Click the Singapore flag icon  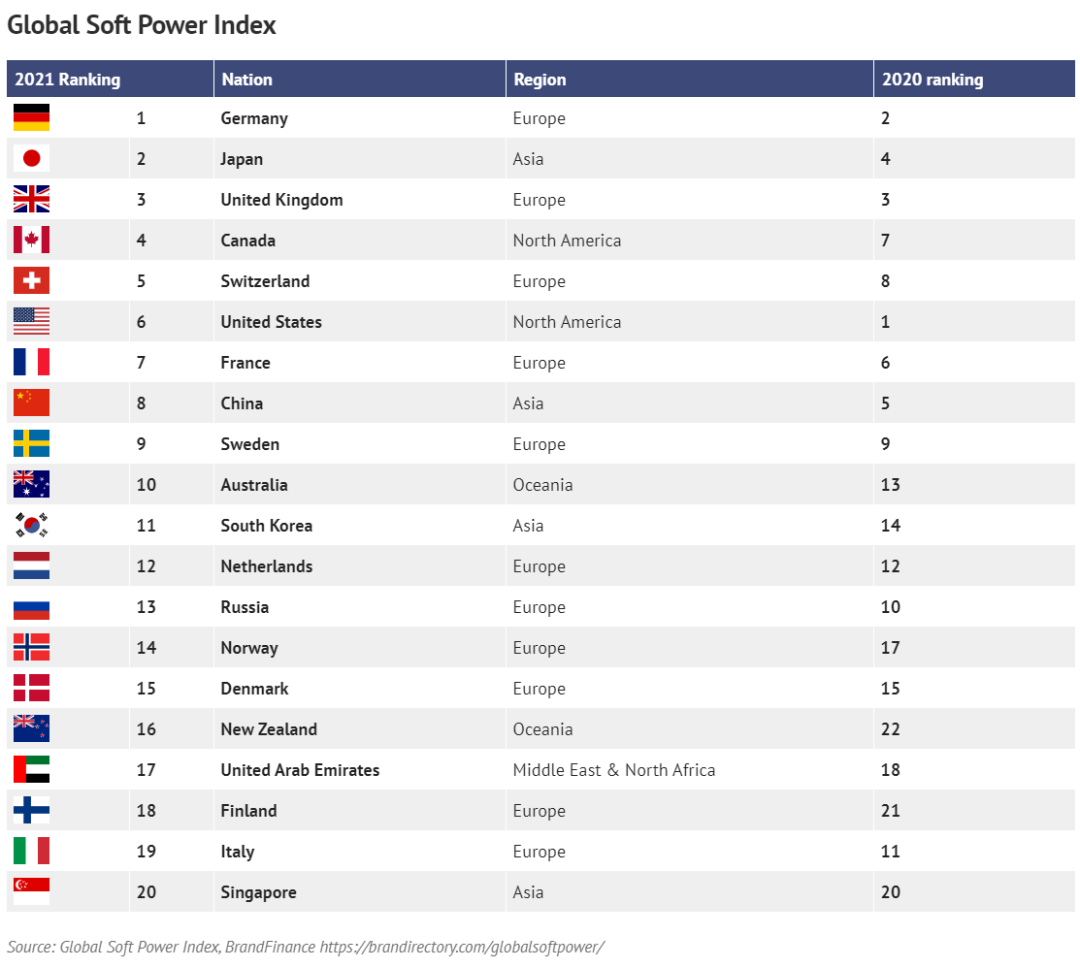[x=32, y=892]
